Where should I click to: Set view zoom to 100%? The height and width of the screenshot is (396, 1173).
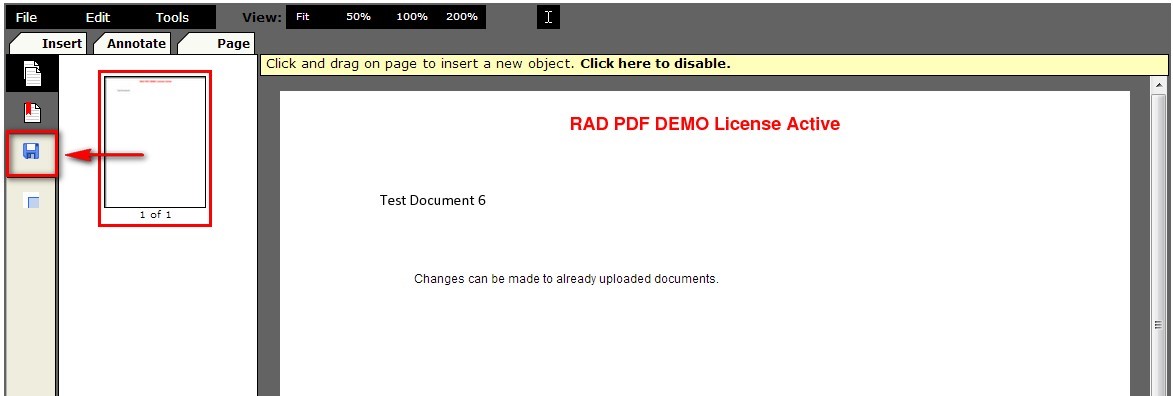click(411, 16)
